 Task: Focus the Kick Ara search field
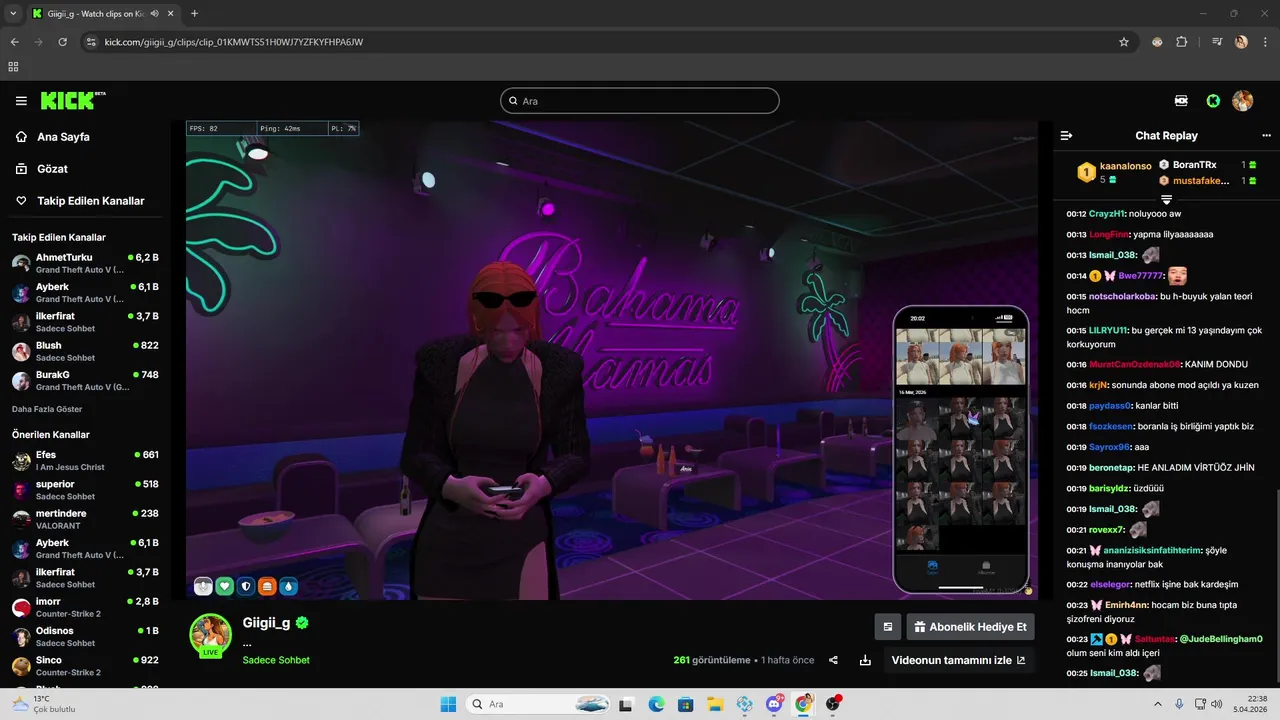[x=640, y=101]
